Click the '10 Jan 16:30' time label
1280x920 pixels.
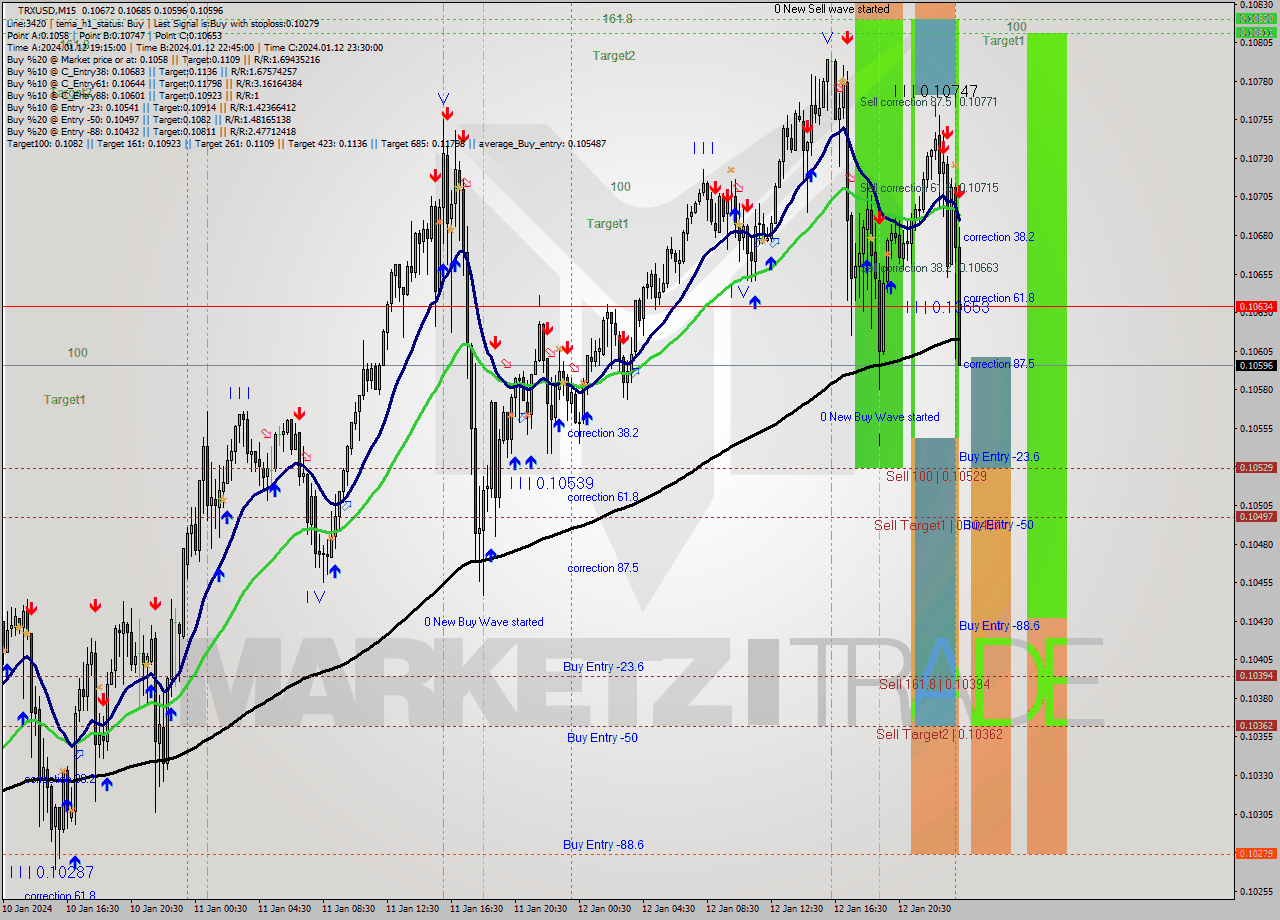tap(93, 909)
